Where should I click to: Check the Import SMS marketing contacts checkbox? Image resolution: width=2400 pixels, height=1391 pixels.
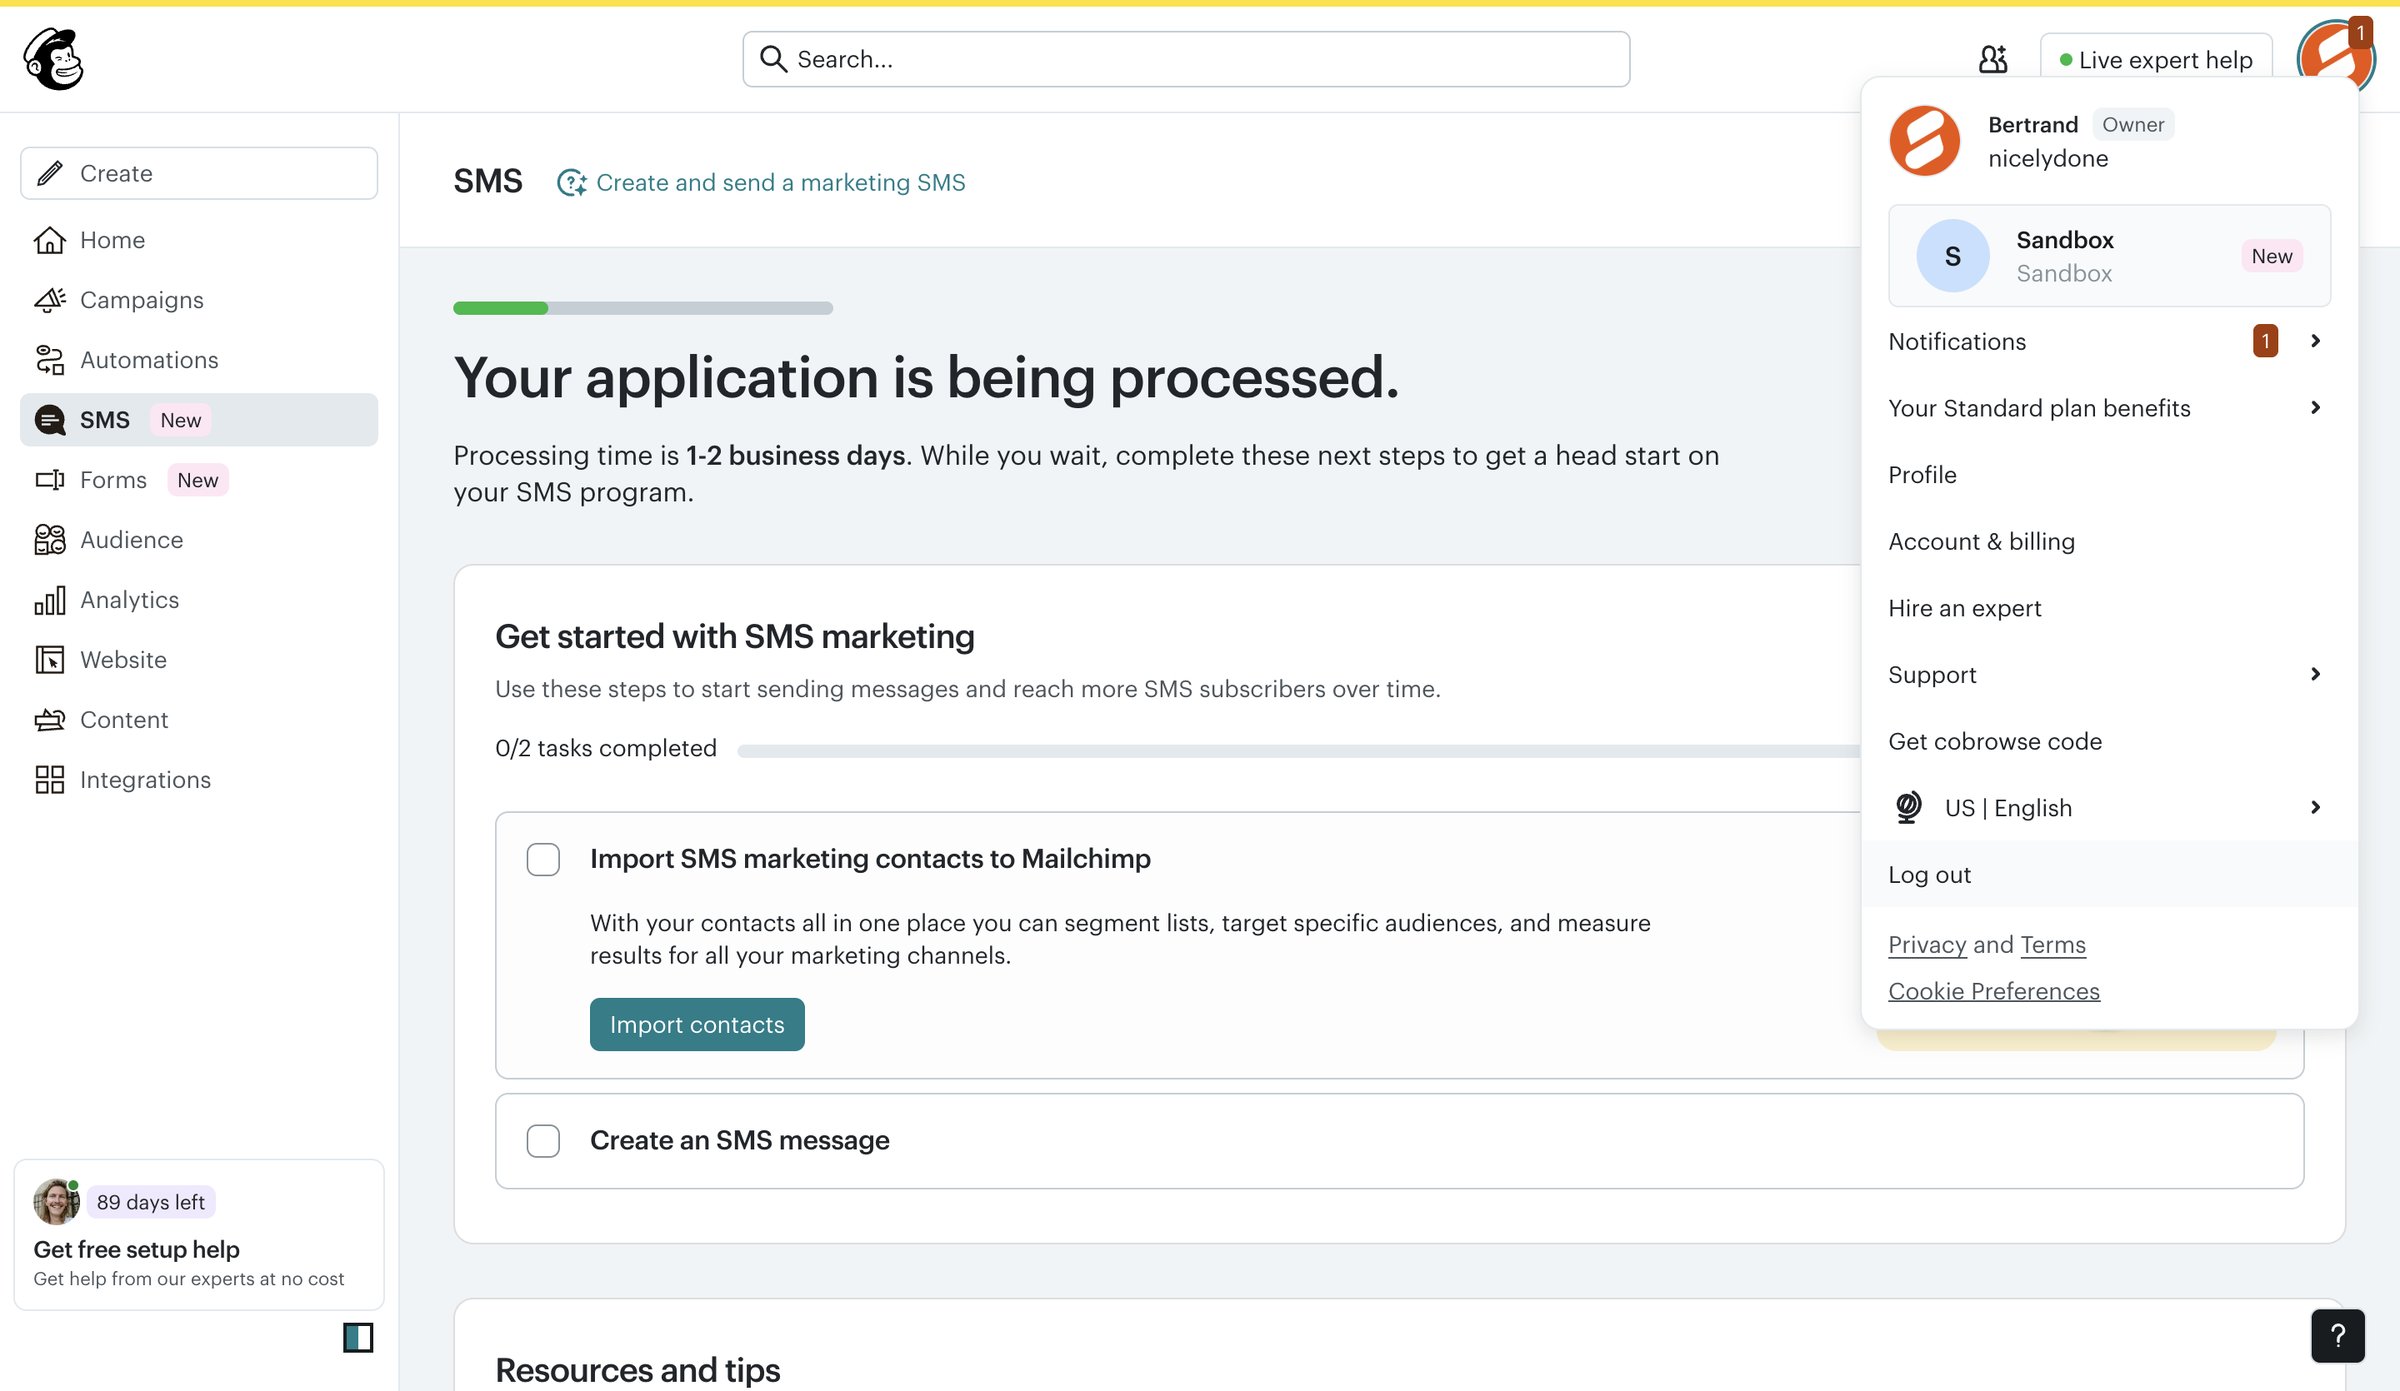(543, 859)
